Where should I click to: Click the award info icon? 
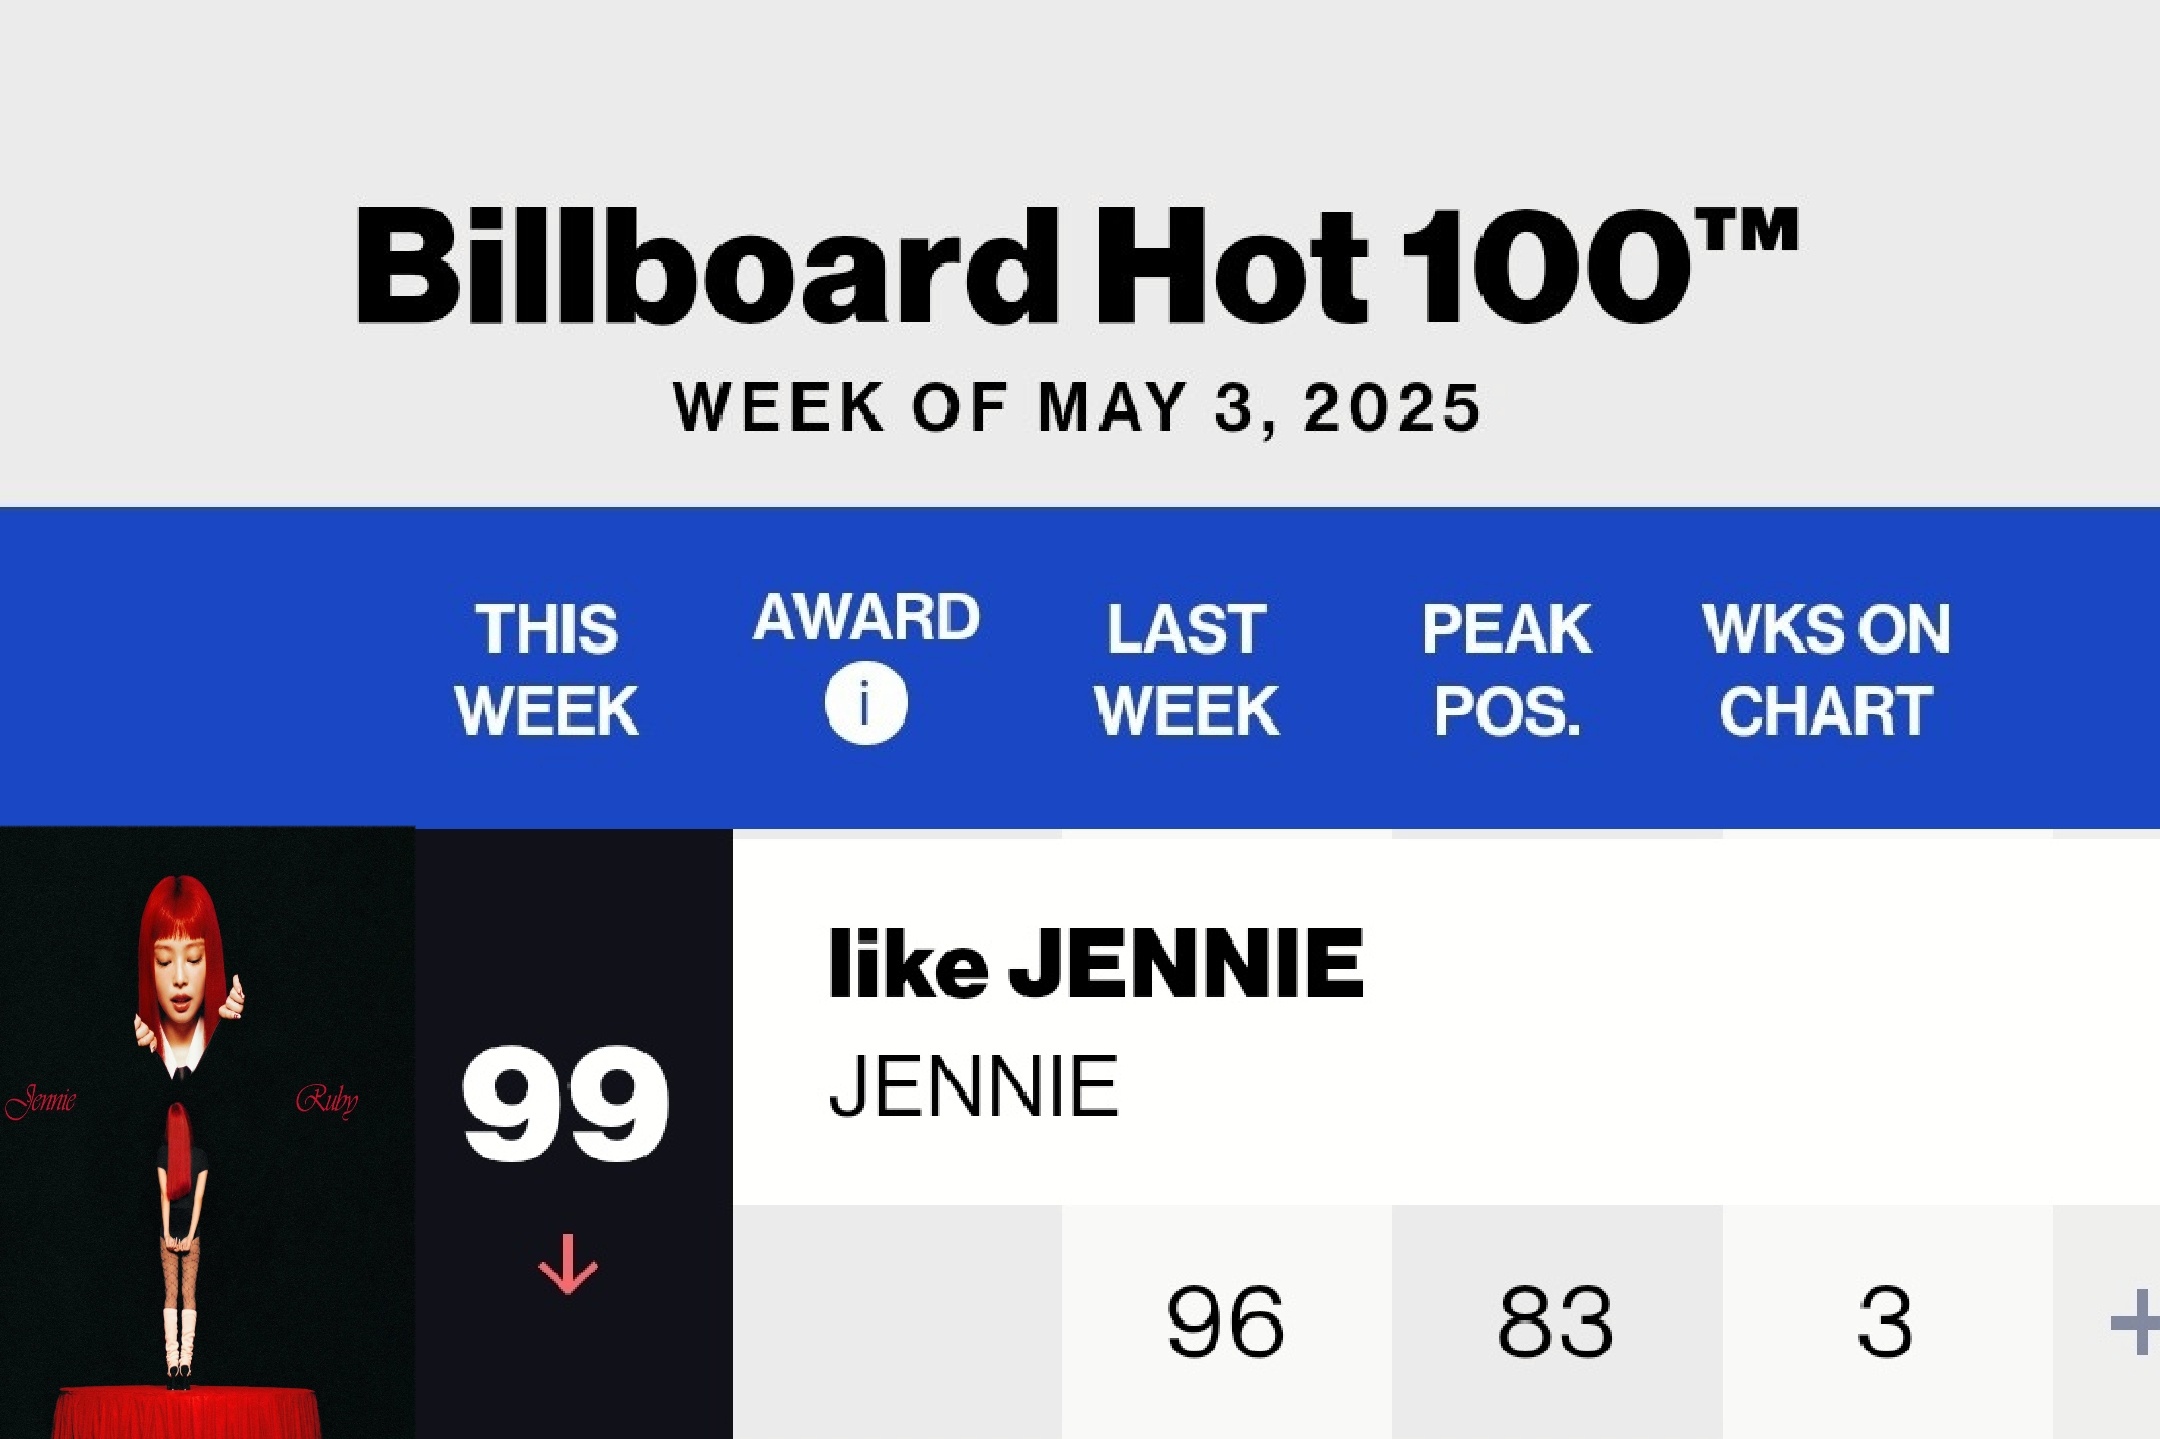click(x=866, y=703)
